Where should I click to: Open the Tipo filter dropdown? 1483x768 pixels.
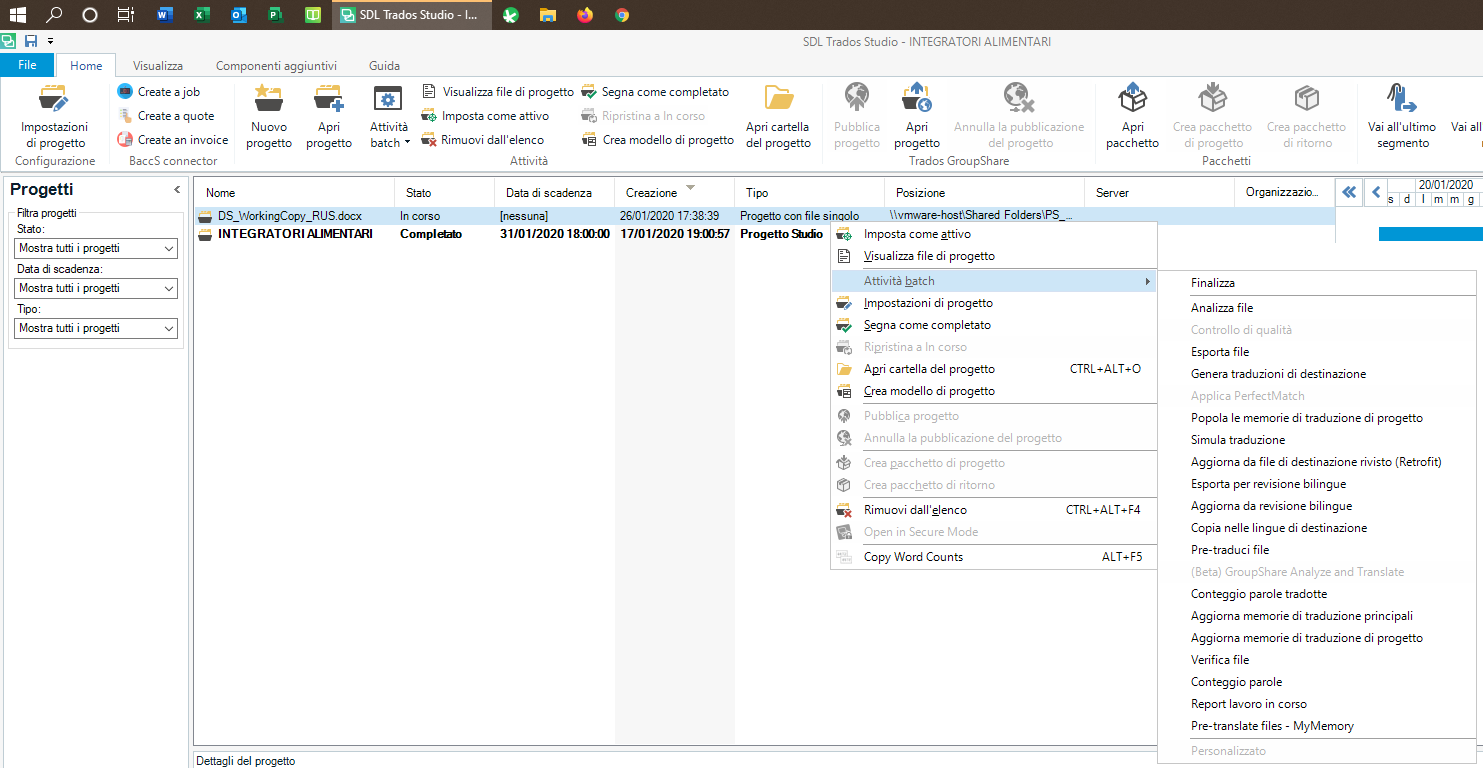97,328
